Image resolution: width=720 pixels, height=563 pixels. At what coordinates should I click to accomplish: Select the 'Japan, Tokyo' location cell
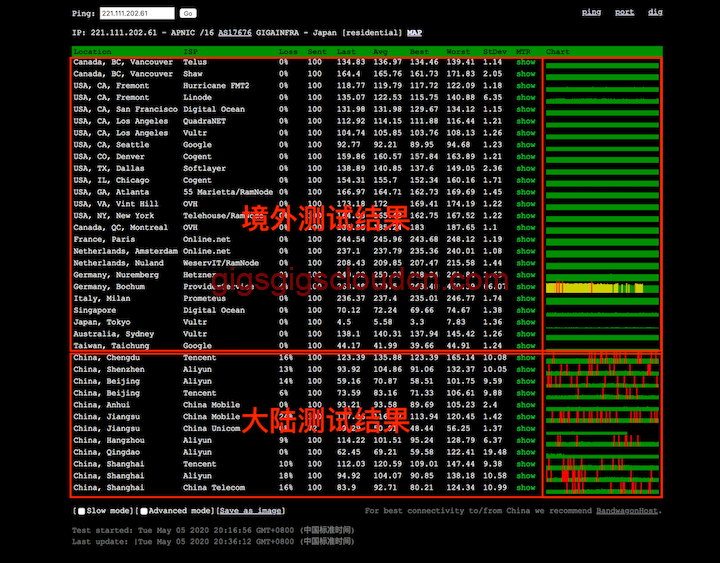click(101, 322)
